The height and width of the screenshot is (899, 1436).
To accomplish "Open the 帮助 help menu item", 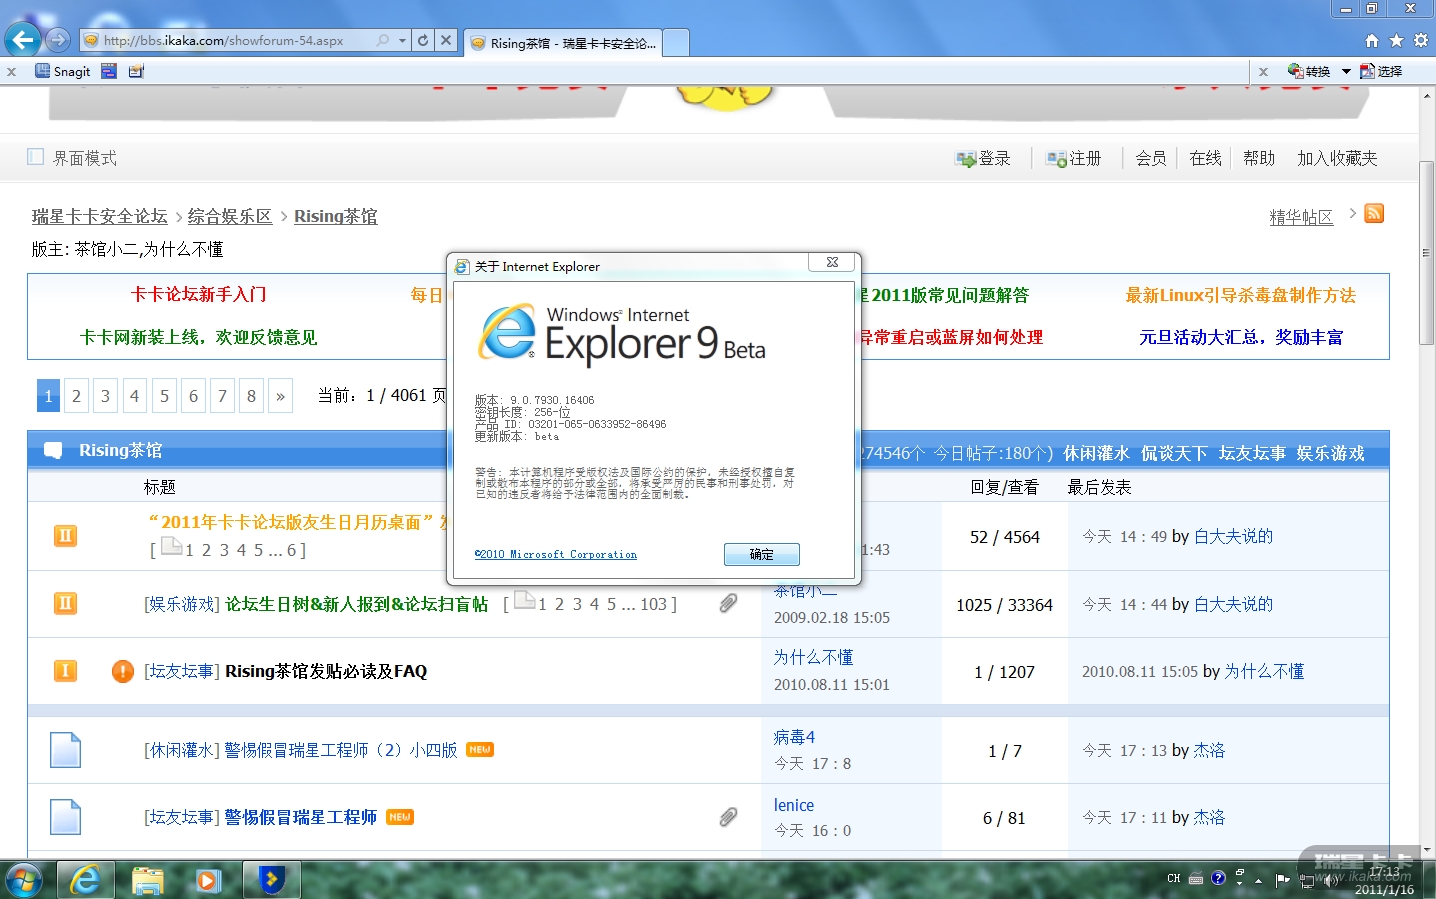I will [x=1259, y=158].
